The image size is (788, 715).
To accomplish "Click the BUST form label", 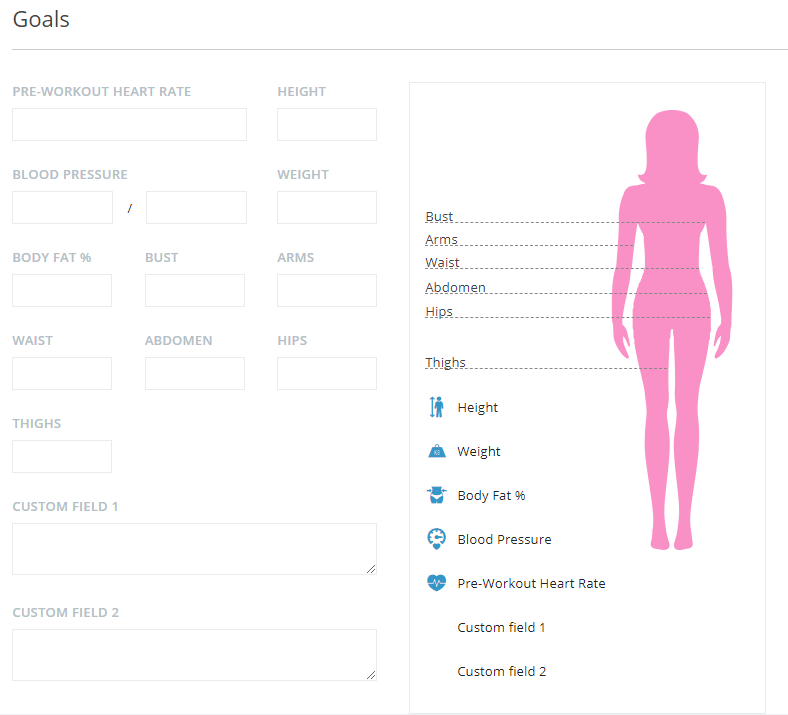I will [161, 257].
